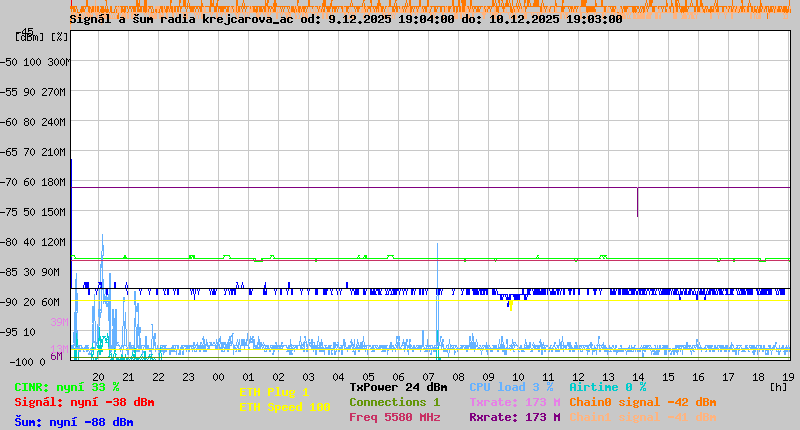Click the '-50' dBm axis label
The width and height of the screenshot is (800, 430).
click(x=9, y=62)
